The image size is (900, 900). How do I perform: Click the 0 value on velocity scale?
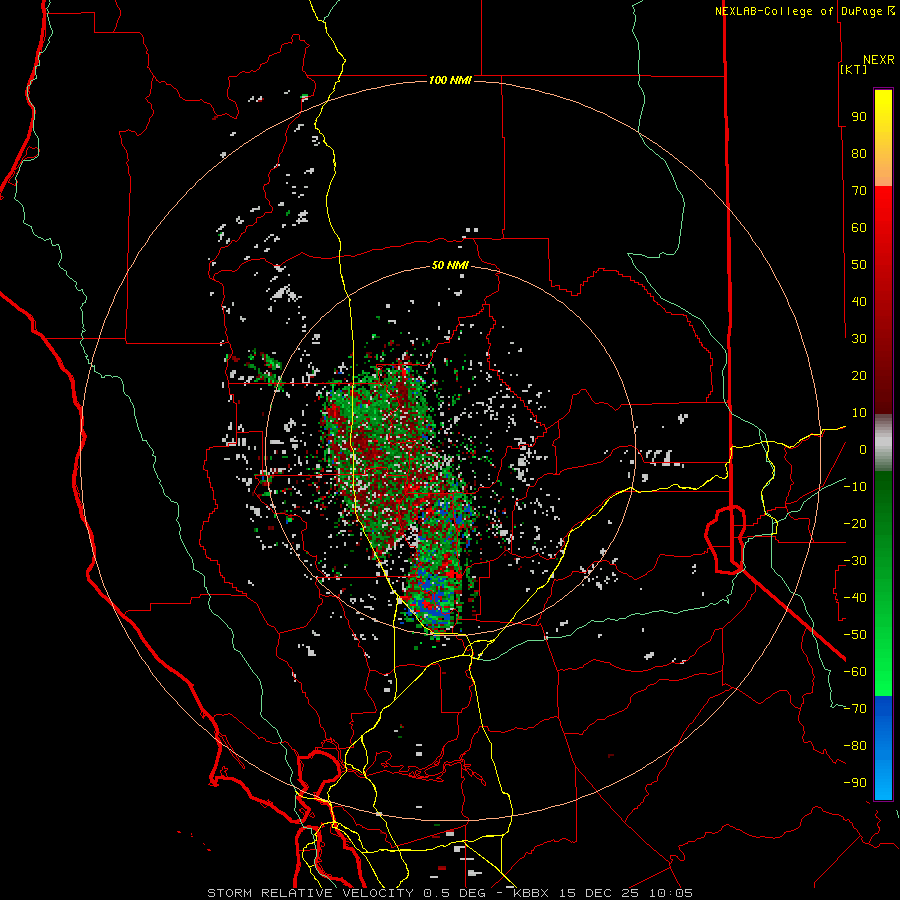(x=863, y=449)
